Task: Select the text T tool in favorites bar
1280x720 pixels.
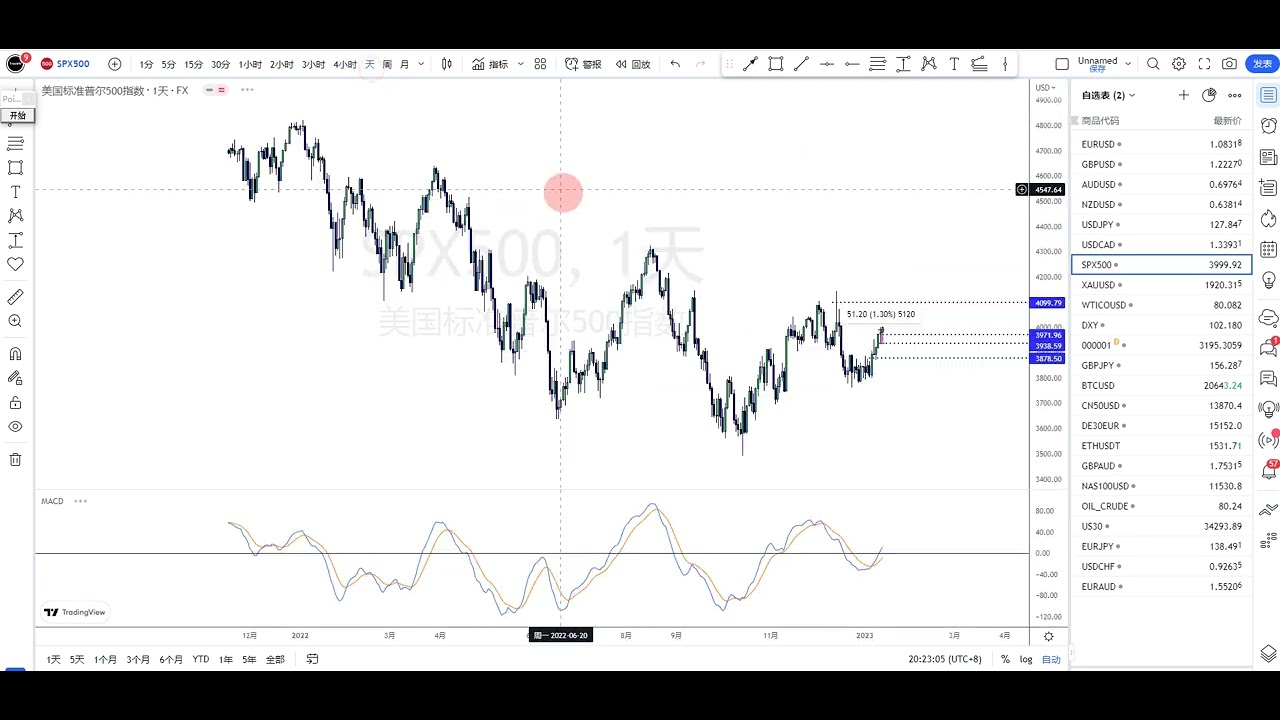Action: point(954,64)
